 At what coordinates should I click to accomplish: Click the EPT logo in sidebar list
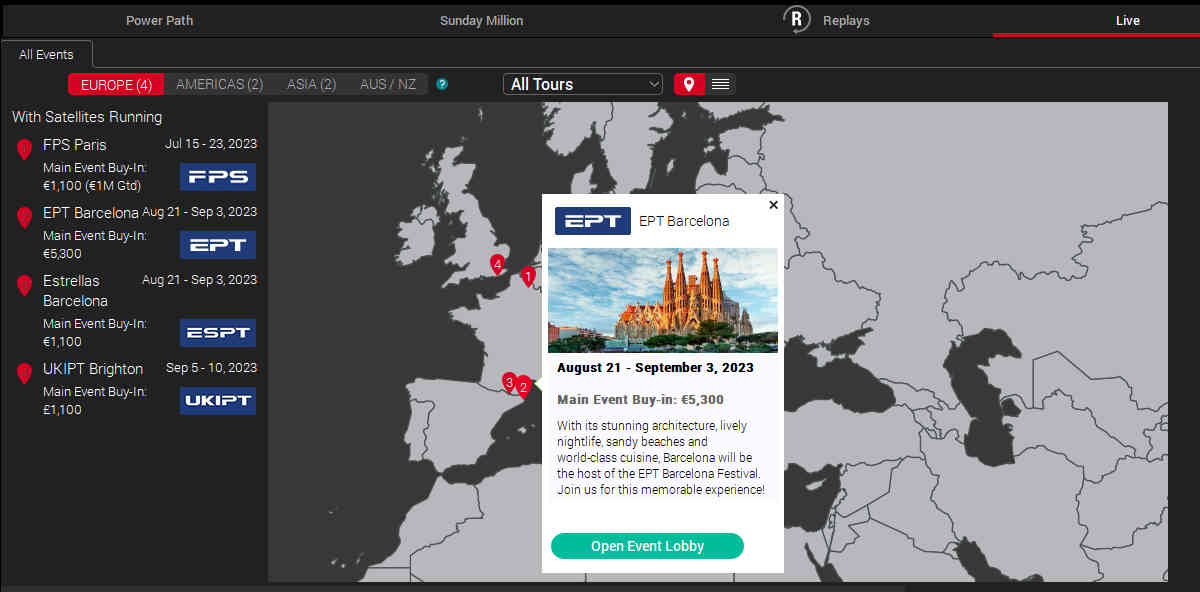(x=218, y=245)
